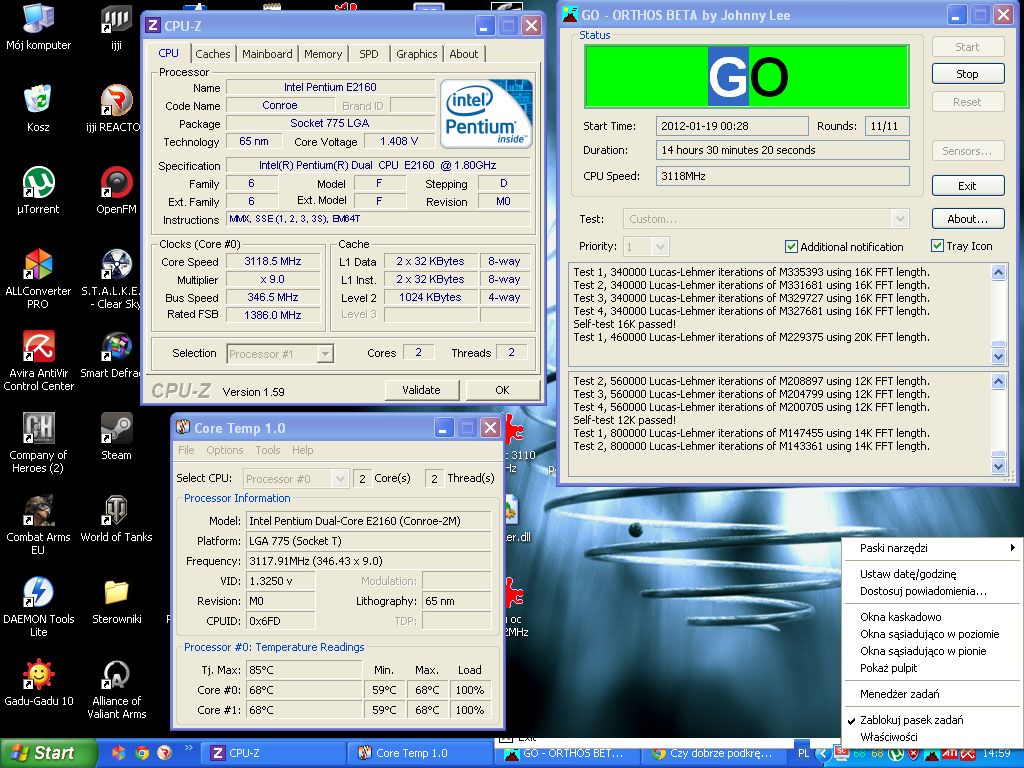
Task: Open Tools menu in Core Temp
Action: 268,450
